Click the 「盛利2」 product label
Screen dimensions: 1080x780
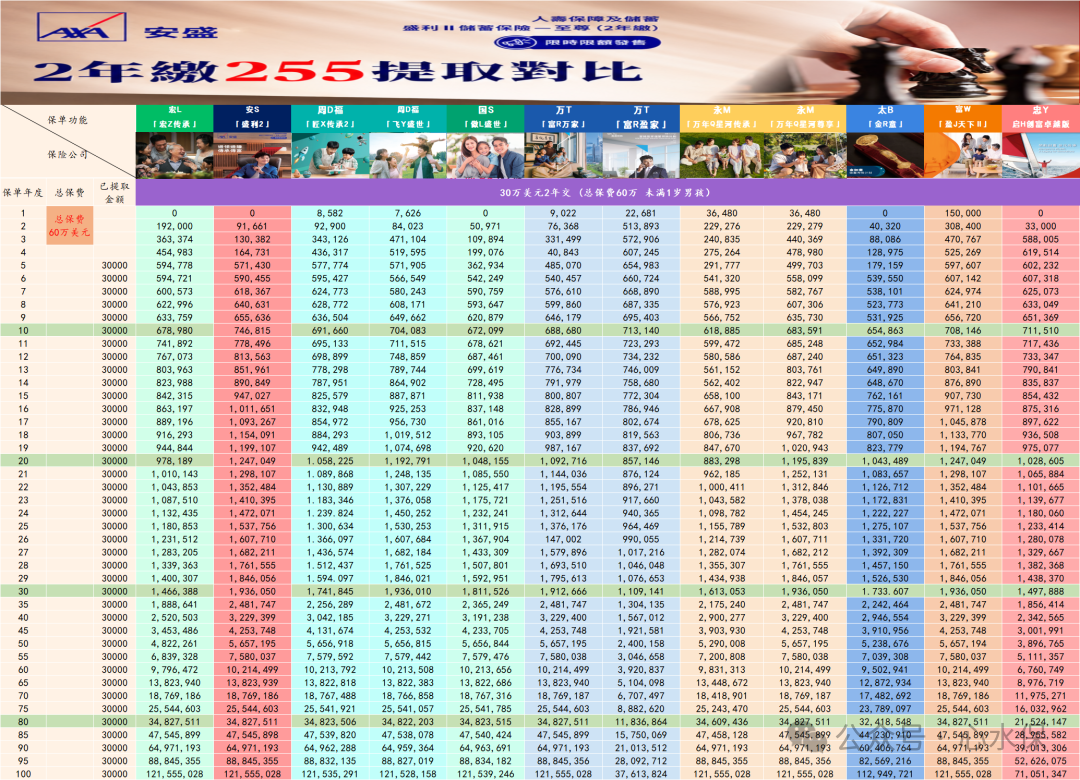click(252, 124)
